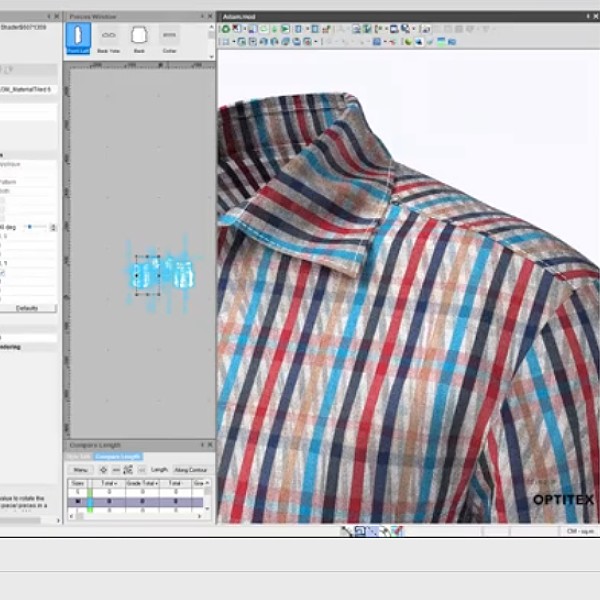Click the sun-shaped icon in Compare Length

tap(103, 469)
